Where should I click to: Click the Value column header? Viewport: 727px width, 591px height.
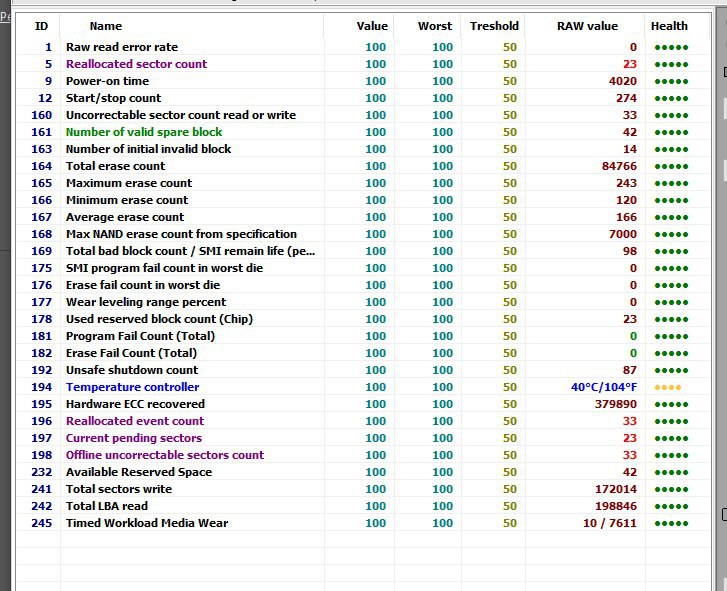pos(372,26)
